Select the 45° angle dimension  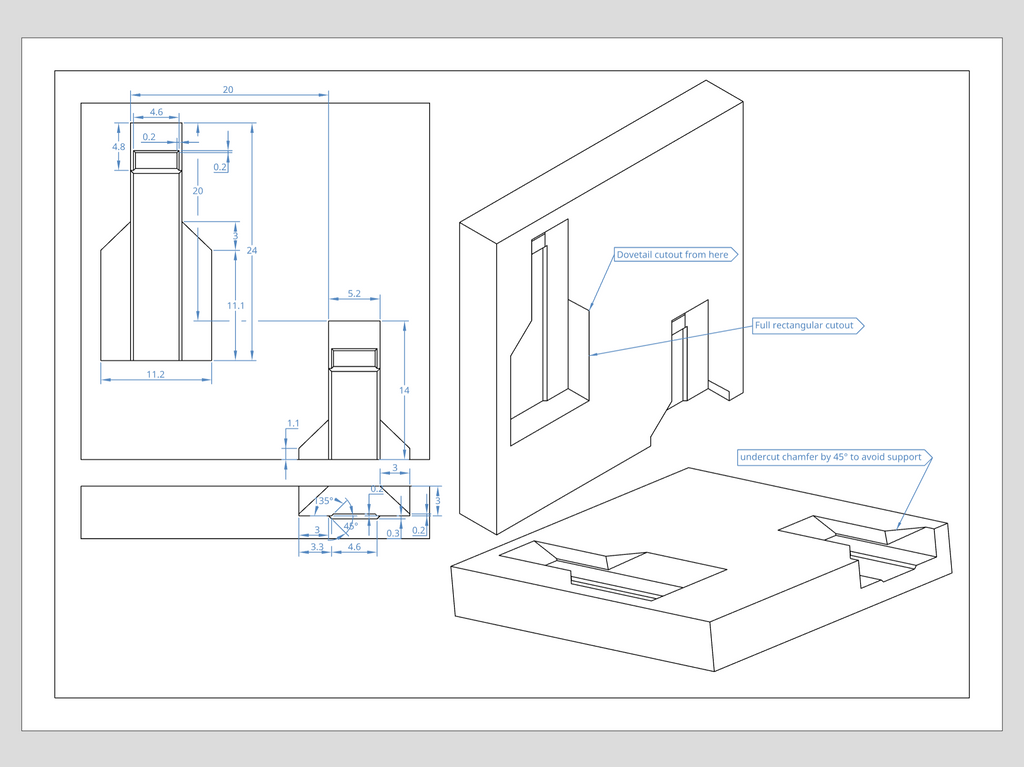point(351,526)
